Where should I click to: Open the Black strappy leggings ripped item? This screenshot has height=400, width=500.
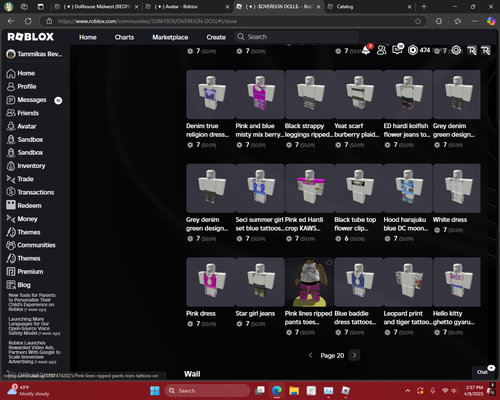309,94
